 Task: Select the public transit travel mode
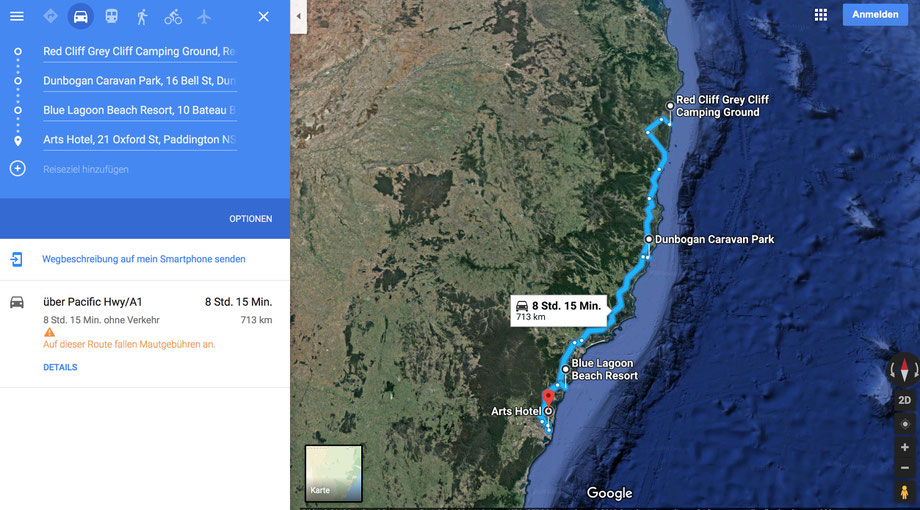point(111,16)
